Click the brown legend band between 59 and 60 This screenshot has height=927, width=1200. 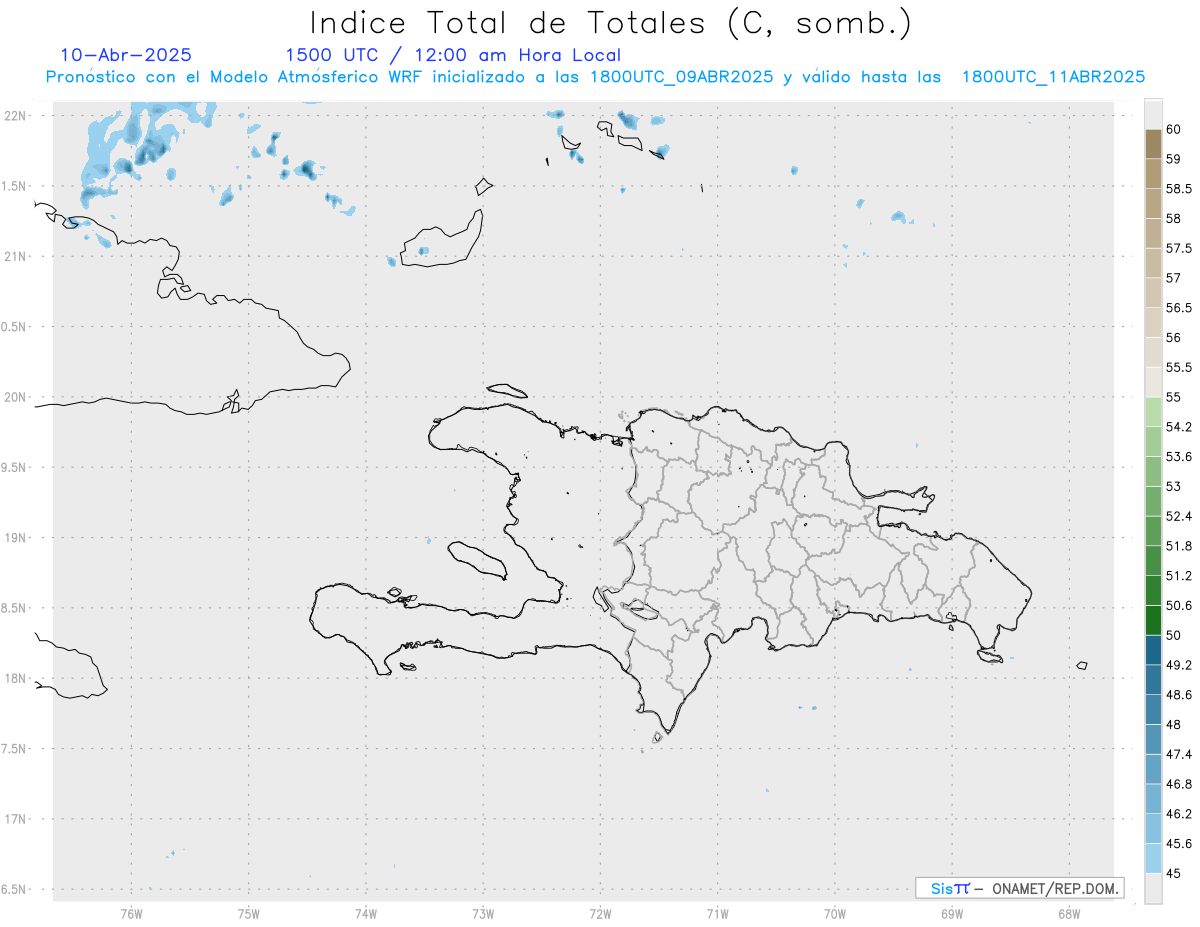point(1153,144)
